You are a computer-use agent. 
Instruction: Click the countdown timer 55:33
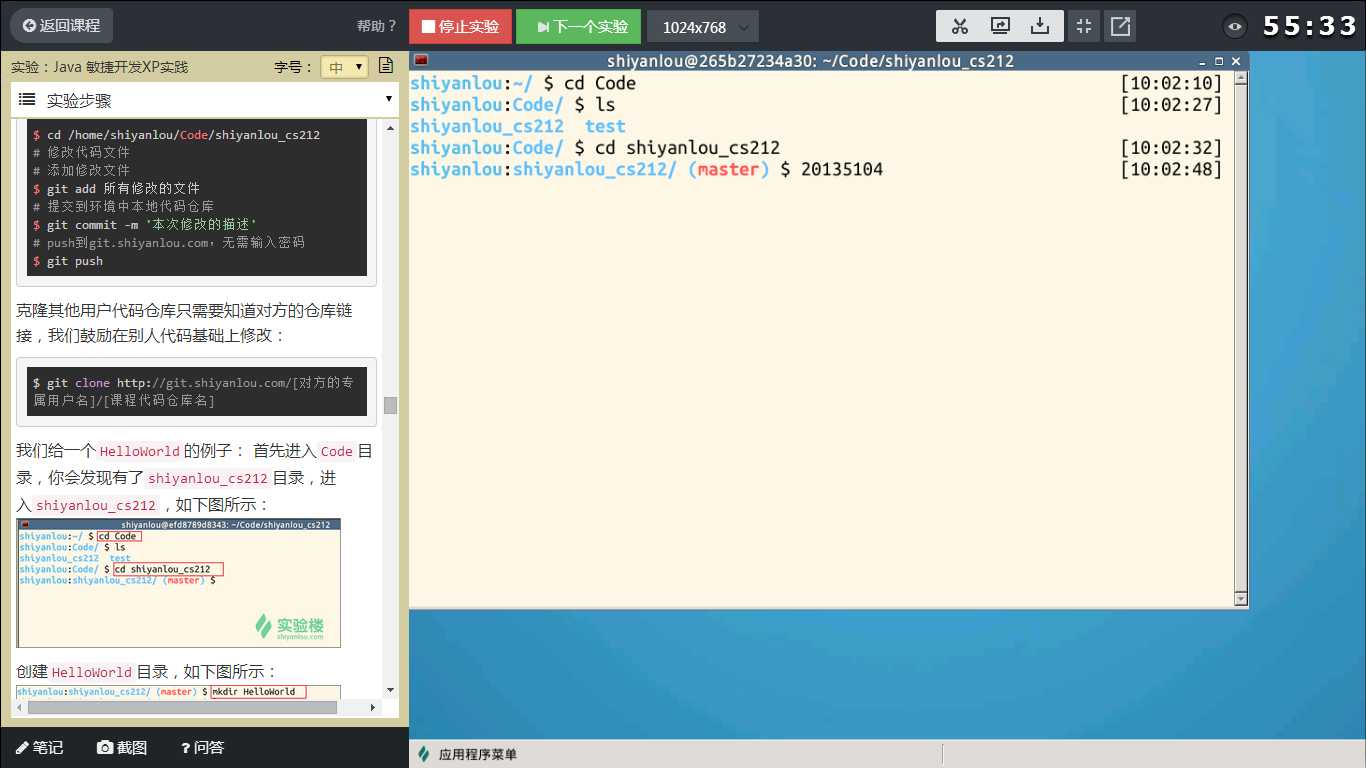click(x=1309, y=26)
